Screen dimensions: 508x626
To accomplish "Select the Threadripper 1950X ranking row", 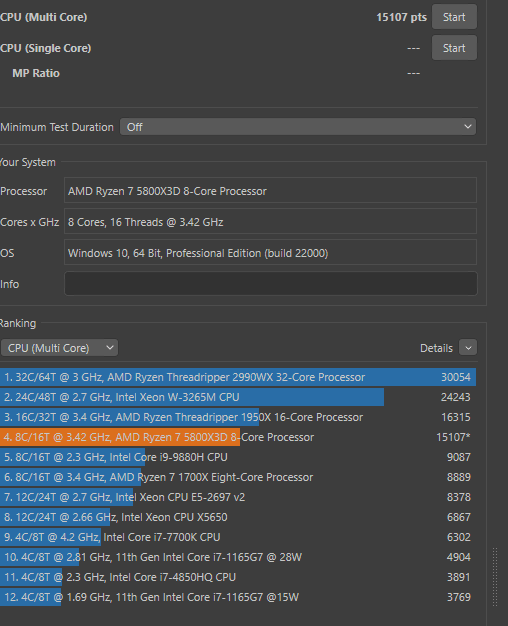I will click(x=238, y=417).
